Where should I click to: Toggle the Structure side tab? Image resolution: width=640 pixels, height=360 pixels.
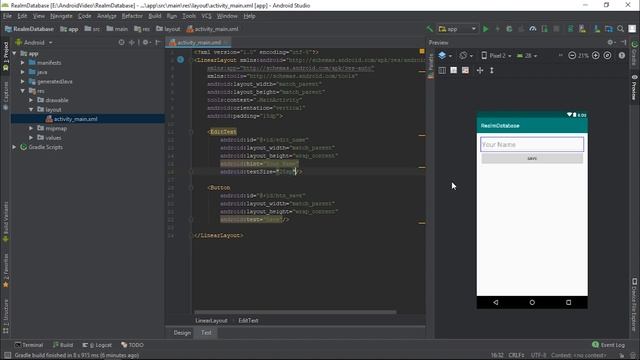pyautogui.click(x=6, y=316)
